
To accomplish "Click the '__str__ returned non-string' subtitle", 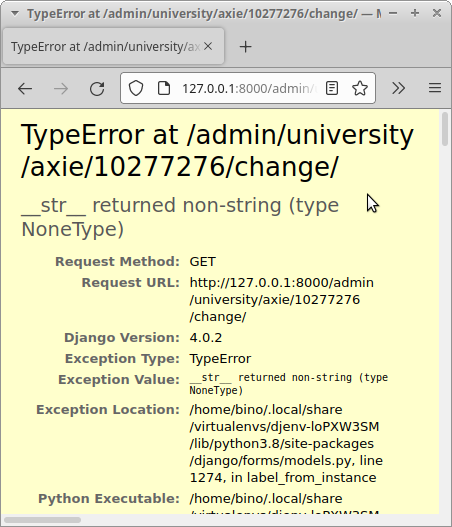I will pyautogui.click(x=180, y=217).
